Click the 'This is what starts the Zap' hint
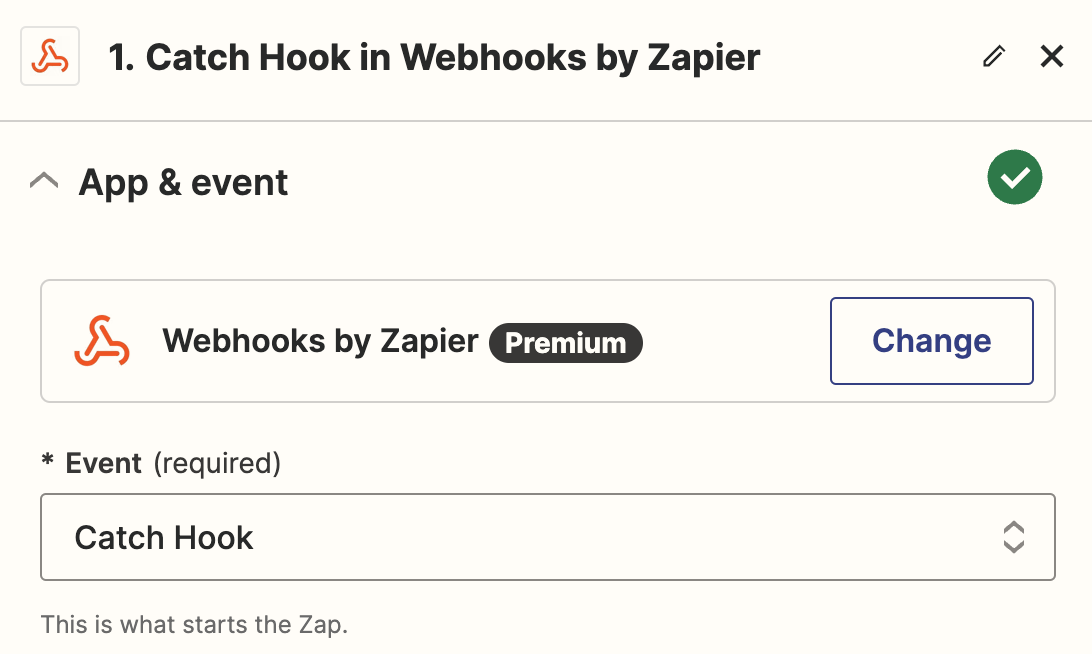 pyautogui.click(x=194, y=625)
